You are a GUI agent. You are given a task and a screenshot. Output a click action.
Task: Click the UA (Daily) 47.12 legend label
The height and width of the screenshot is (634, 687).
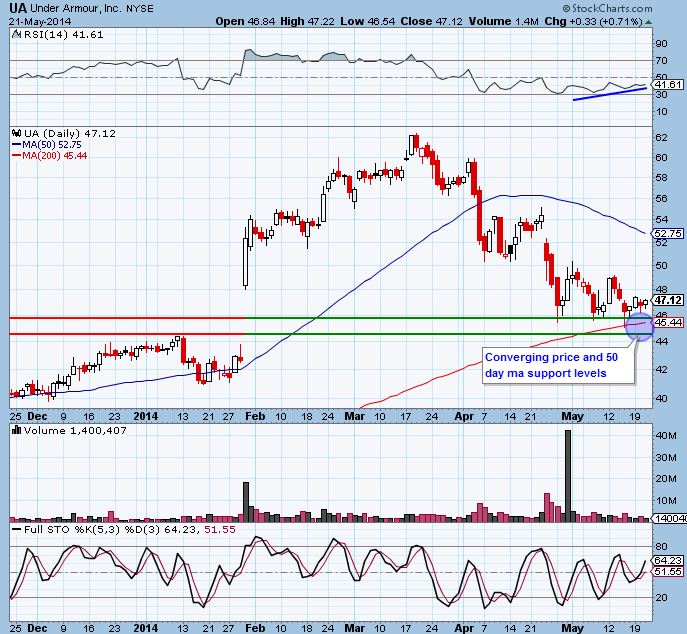coord(70,133)
